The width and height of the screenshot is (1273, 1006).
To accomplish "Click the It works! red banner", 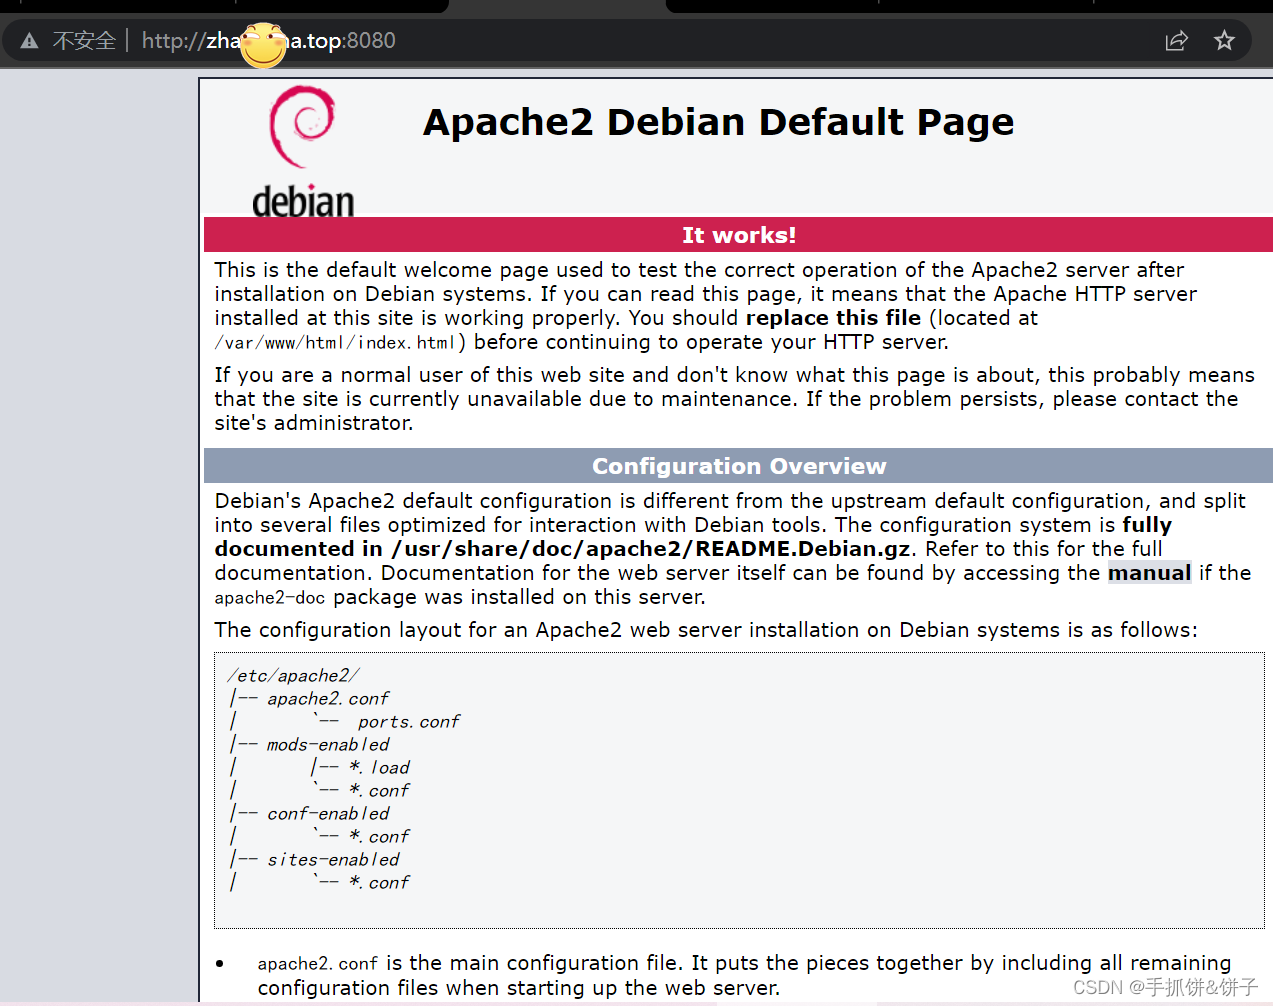I will 738,234.
